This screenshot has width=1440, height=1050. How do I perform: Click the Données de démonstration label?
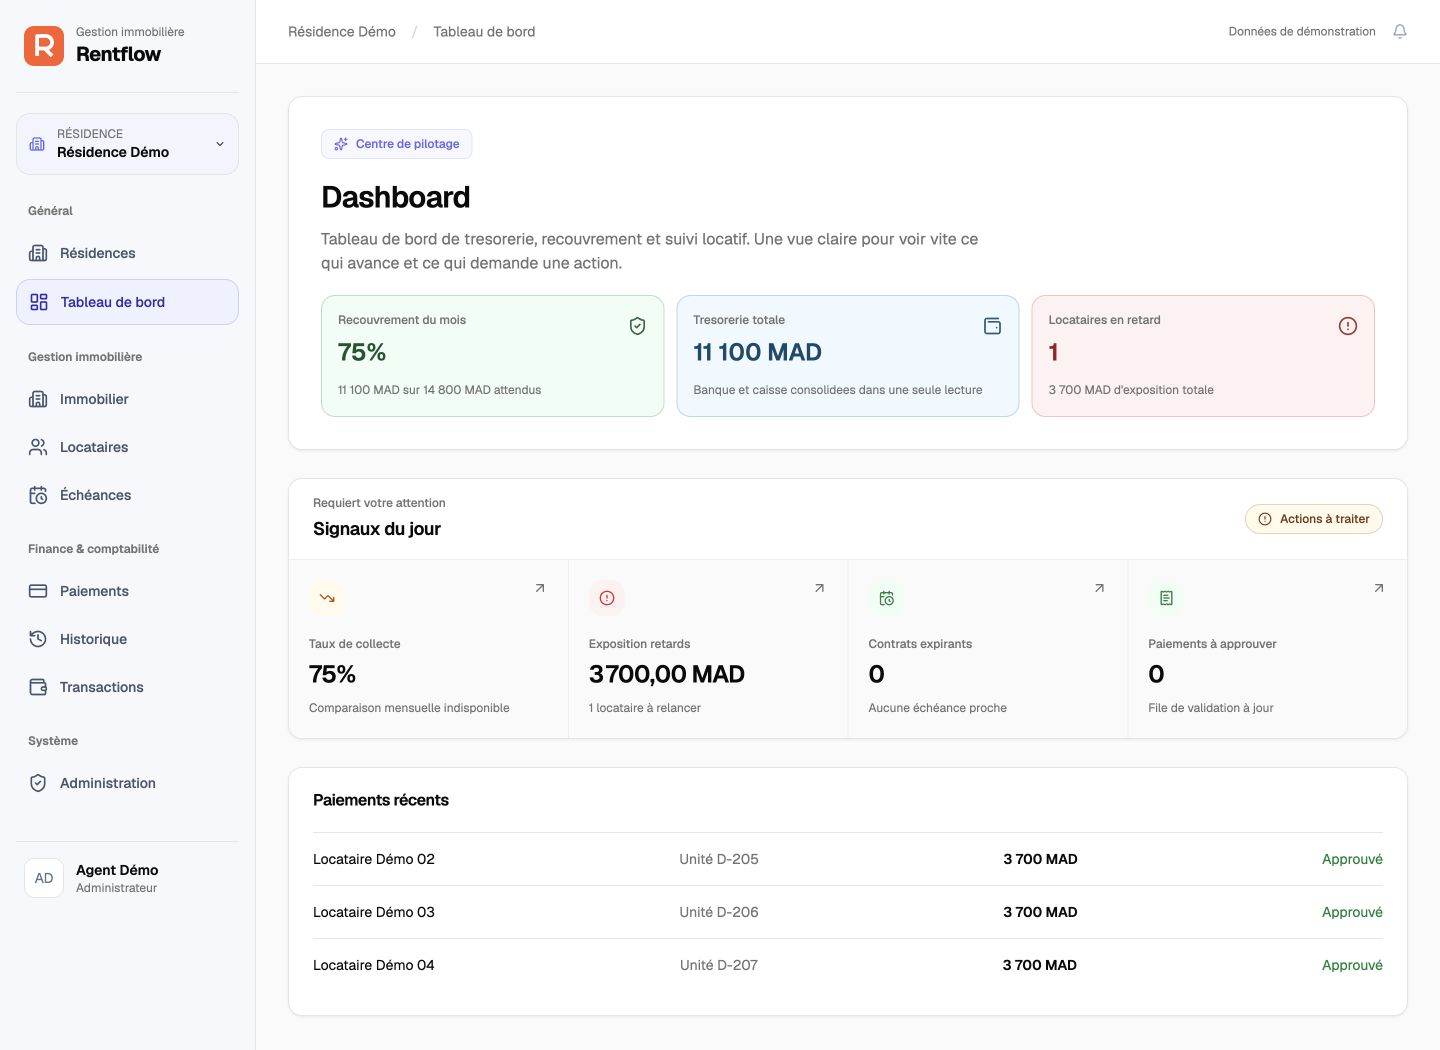[x=1302, y=32]
